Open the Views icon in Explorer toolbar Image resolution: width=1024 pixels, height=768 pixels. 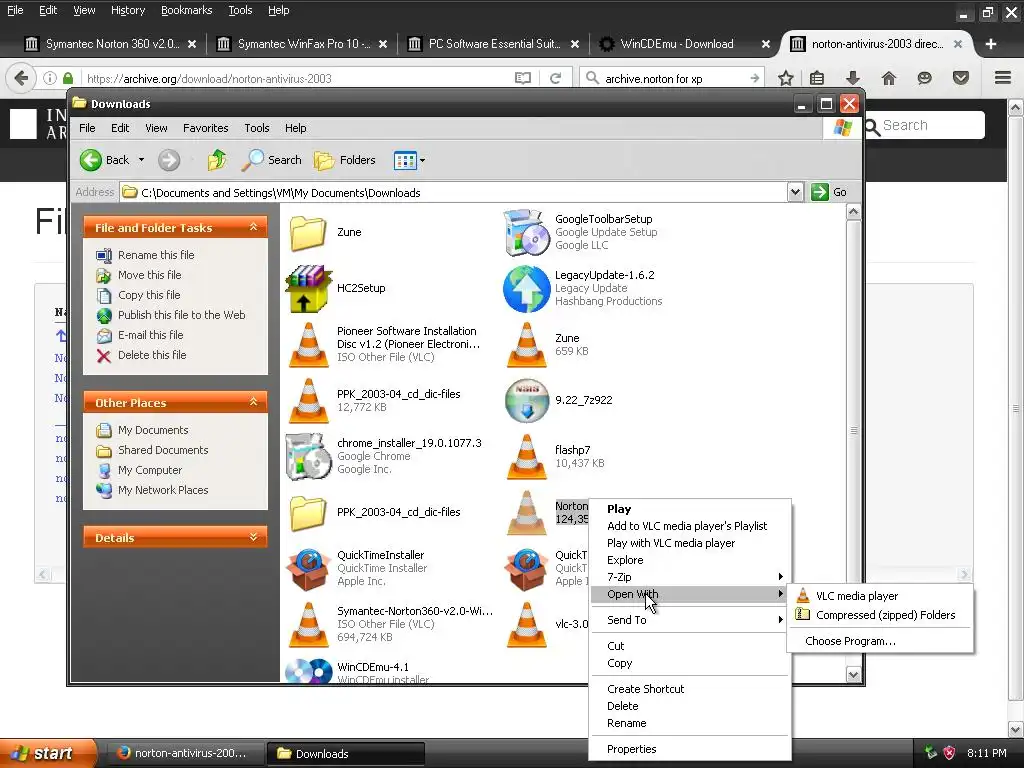[405, 160]
